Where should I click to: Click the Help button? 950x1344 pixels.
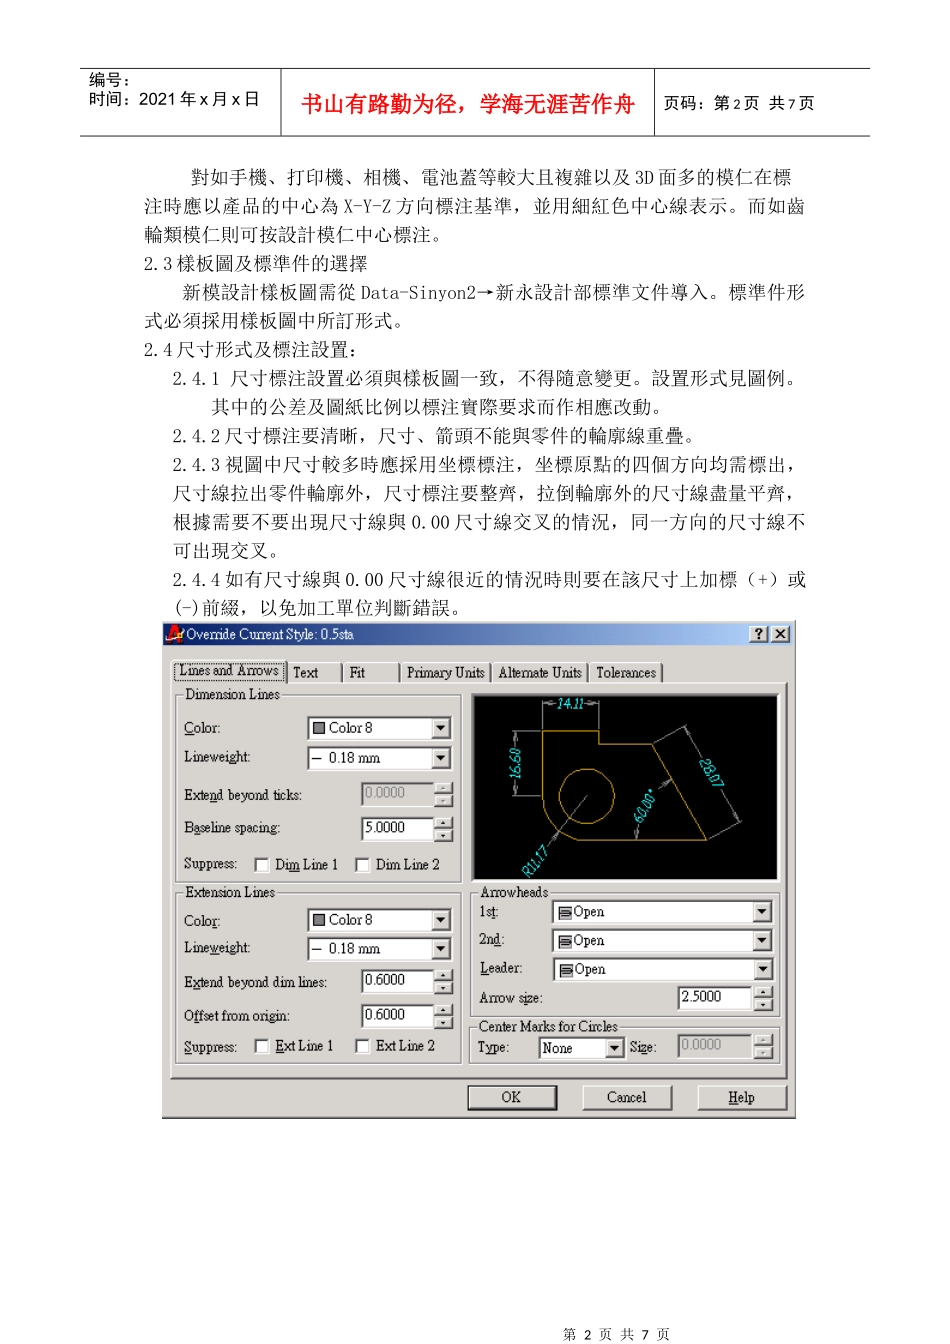(741, 1097)
